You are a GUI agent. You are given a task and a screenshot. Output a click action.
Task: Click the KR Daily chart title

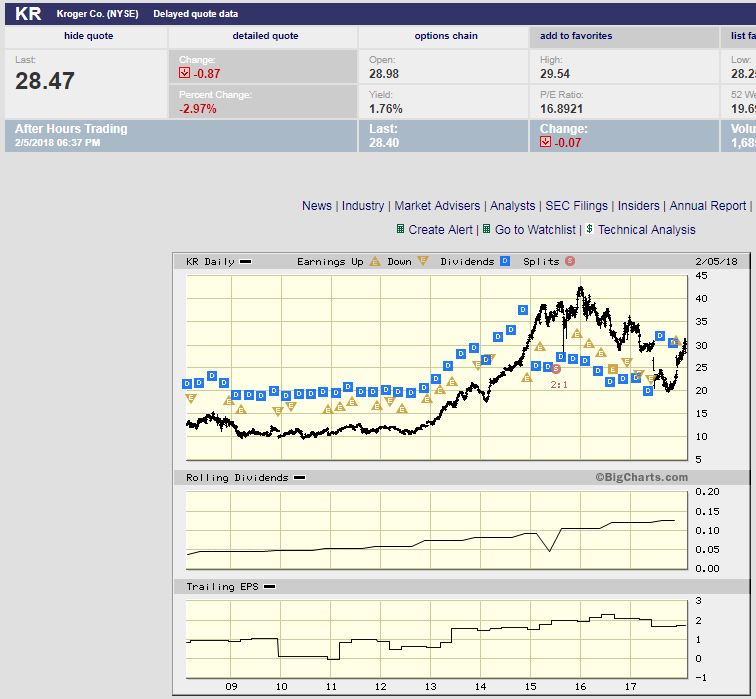210,262
